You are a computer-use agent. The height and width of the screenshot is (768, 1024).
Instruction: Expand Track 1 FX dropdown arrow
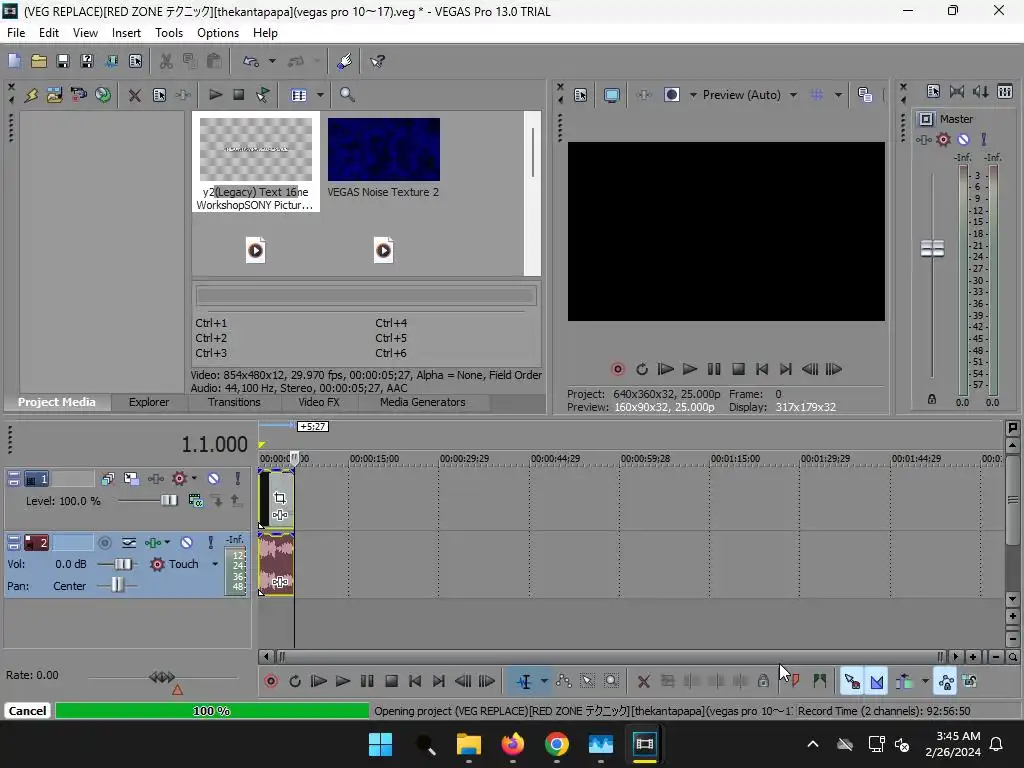click(x=194, y=479)
